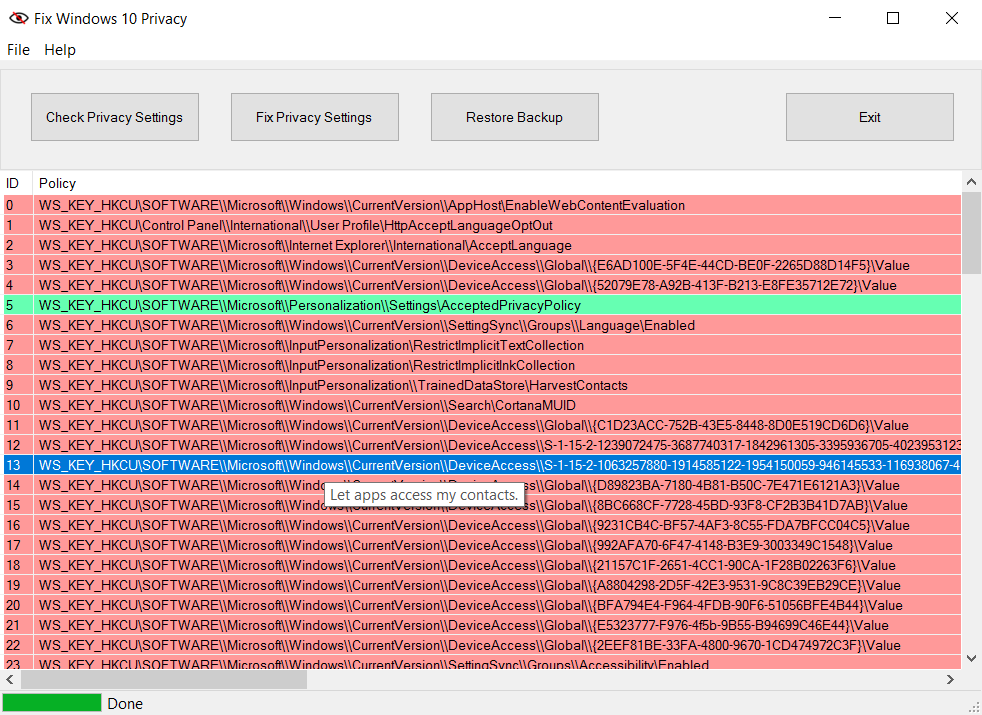Click the horizontal scrollbar right arrow
The height and width of the screenshot is (715, 982).
click(x=951, y=679)
